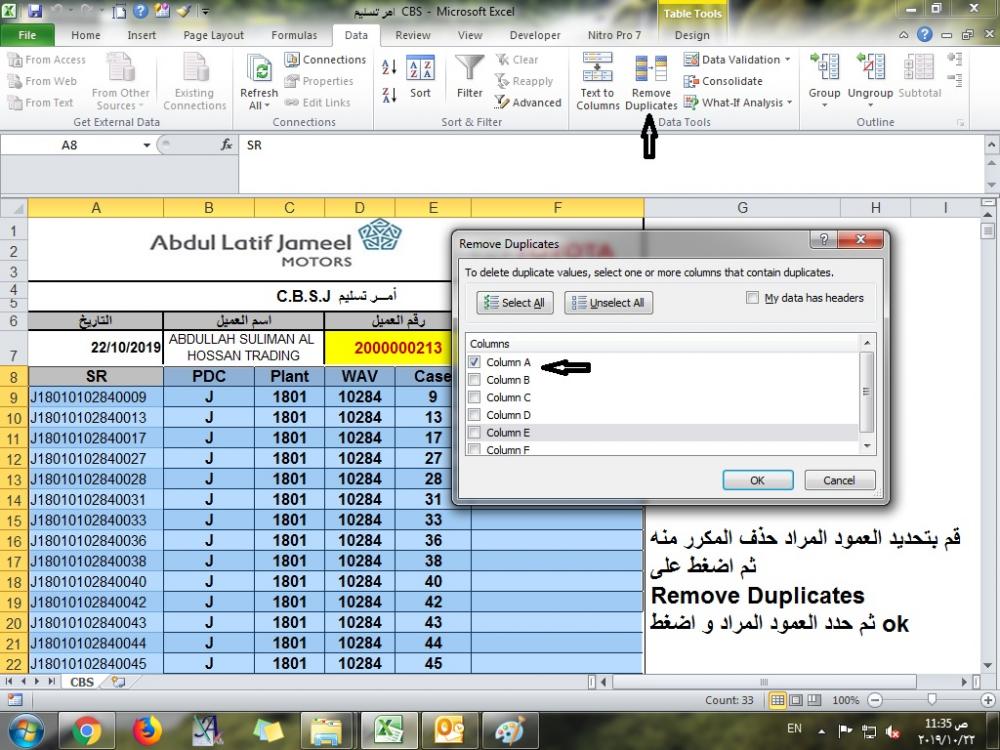Open Excel Help question icon
The height and width of the screenshot is (750, 1000).
[x=924, y=34]
